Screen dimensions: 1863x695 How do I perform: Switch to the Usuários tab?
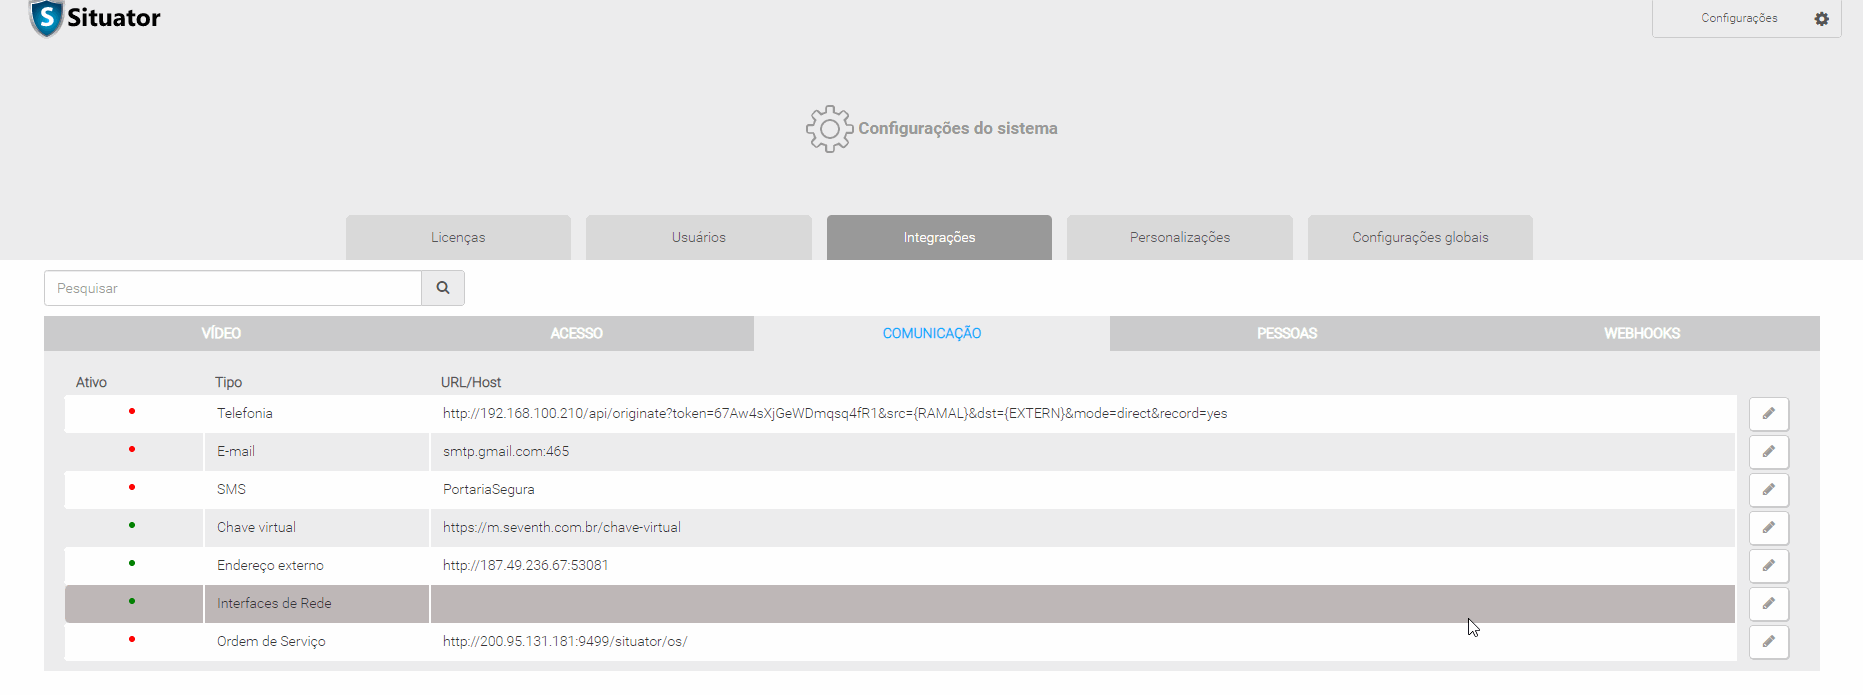tap(698, 238)
